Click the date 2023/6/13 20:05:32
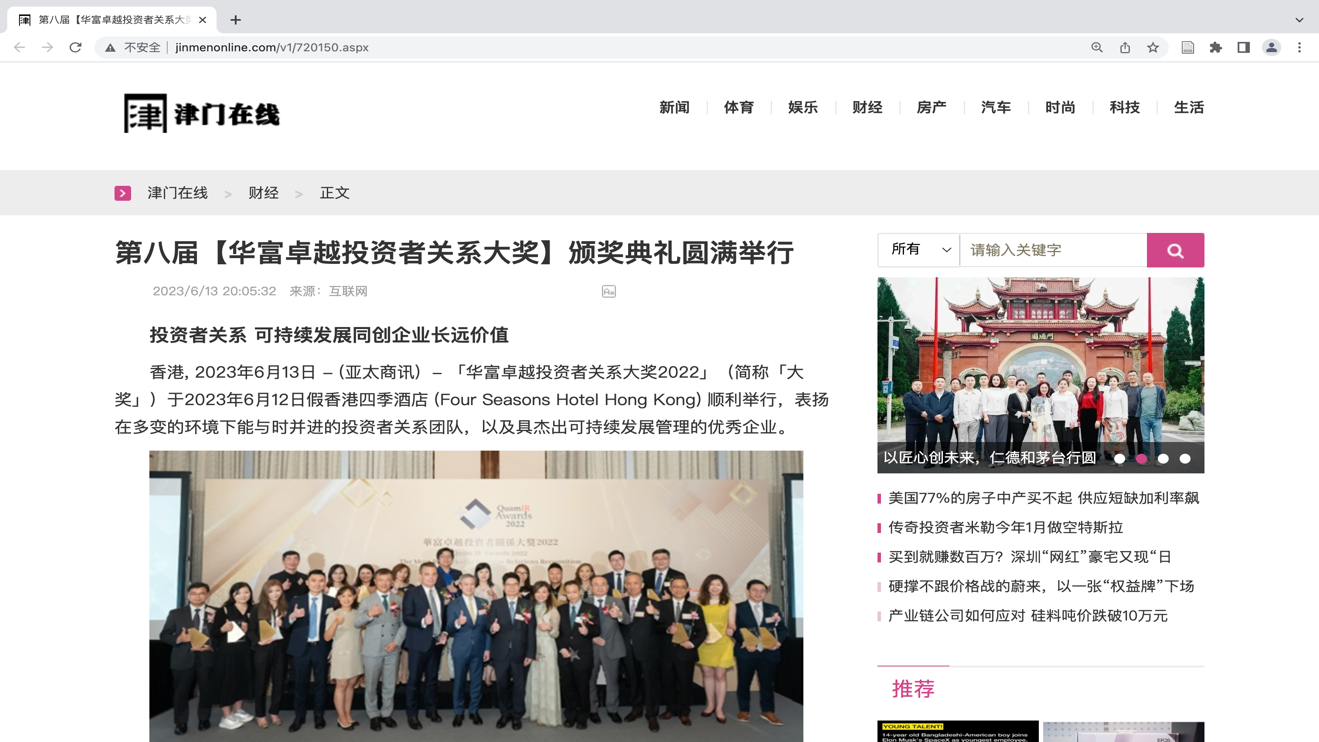1319x742 pixels. pos(214,291)
